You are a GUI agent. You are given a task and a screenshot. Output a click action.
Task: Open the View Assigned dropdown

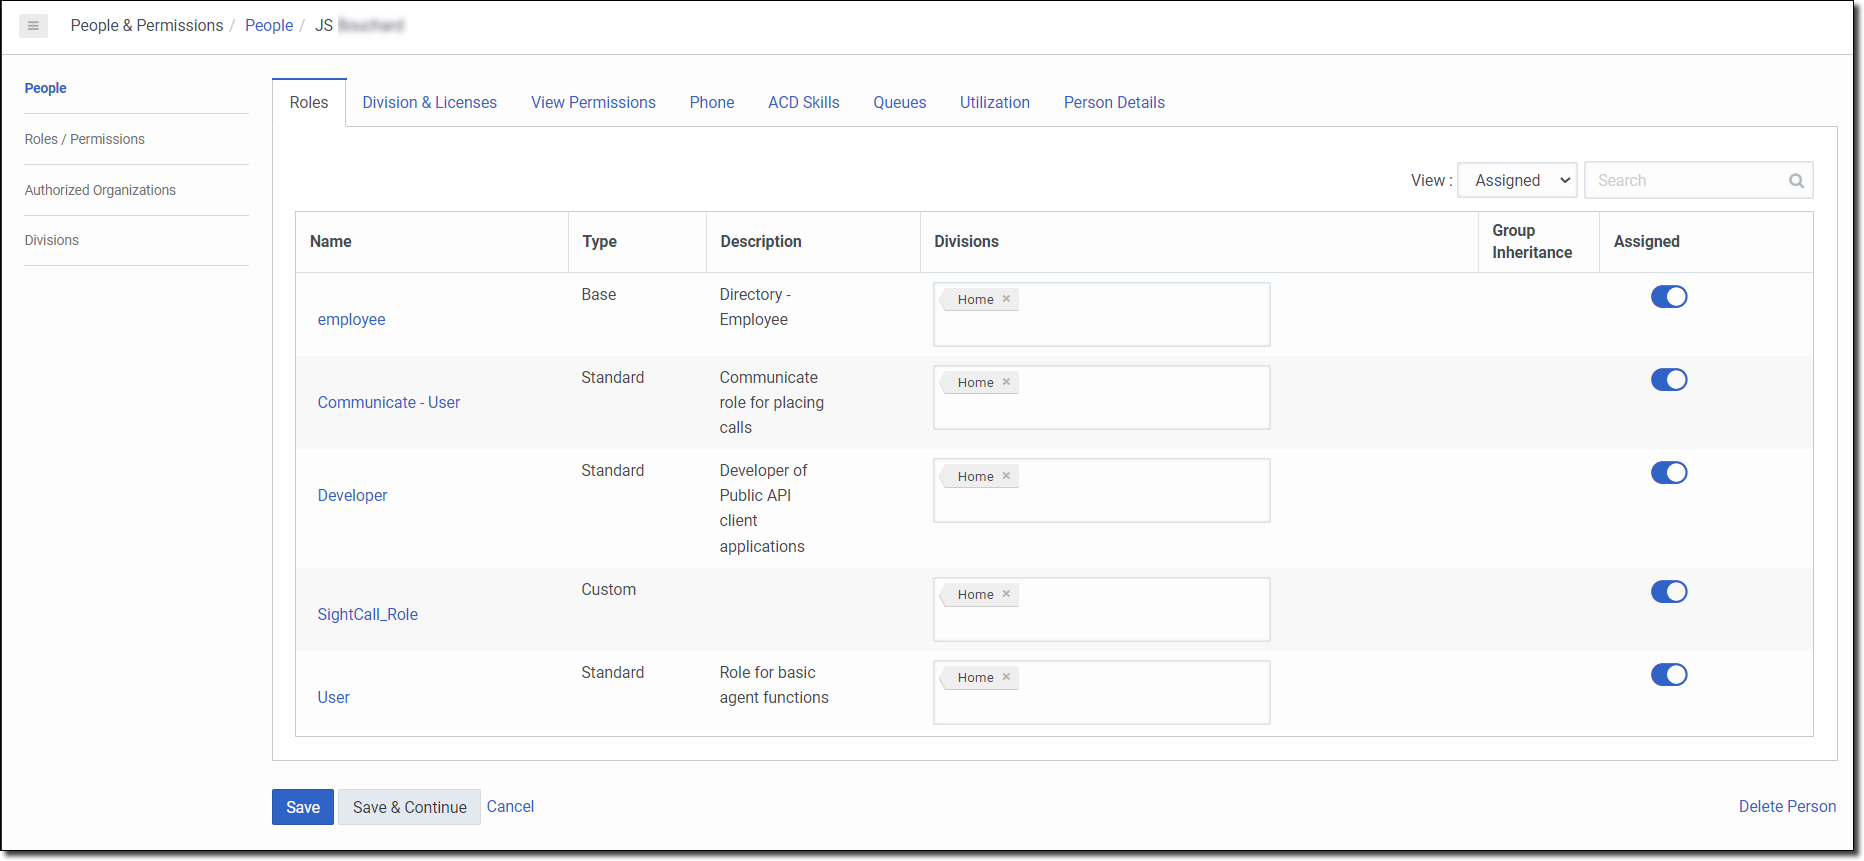click(1517, 181)
